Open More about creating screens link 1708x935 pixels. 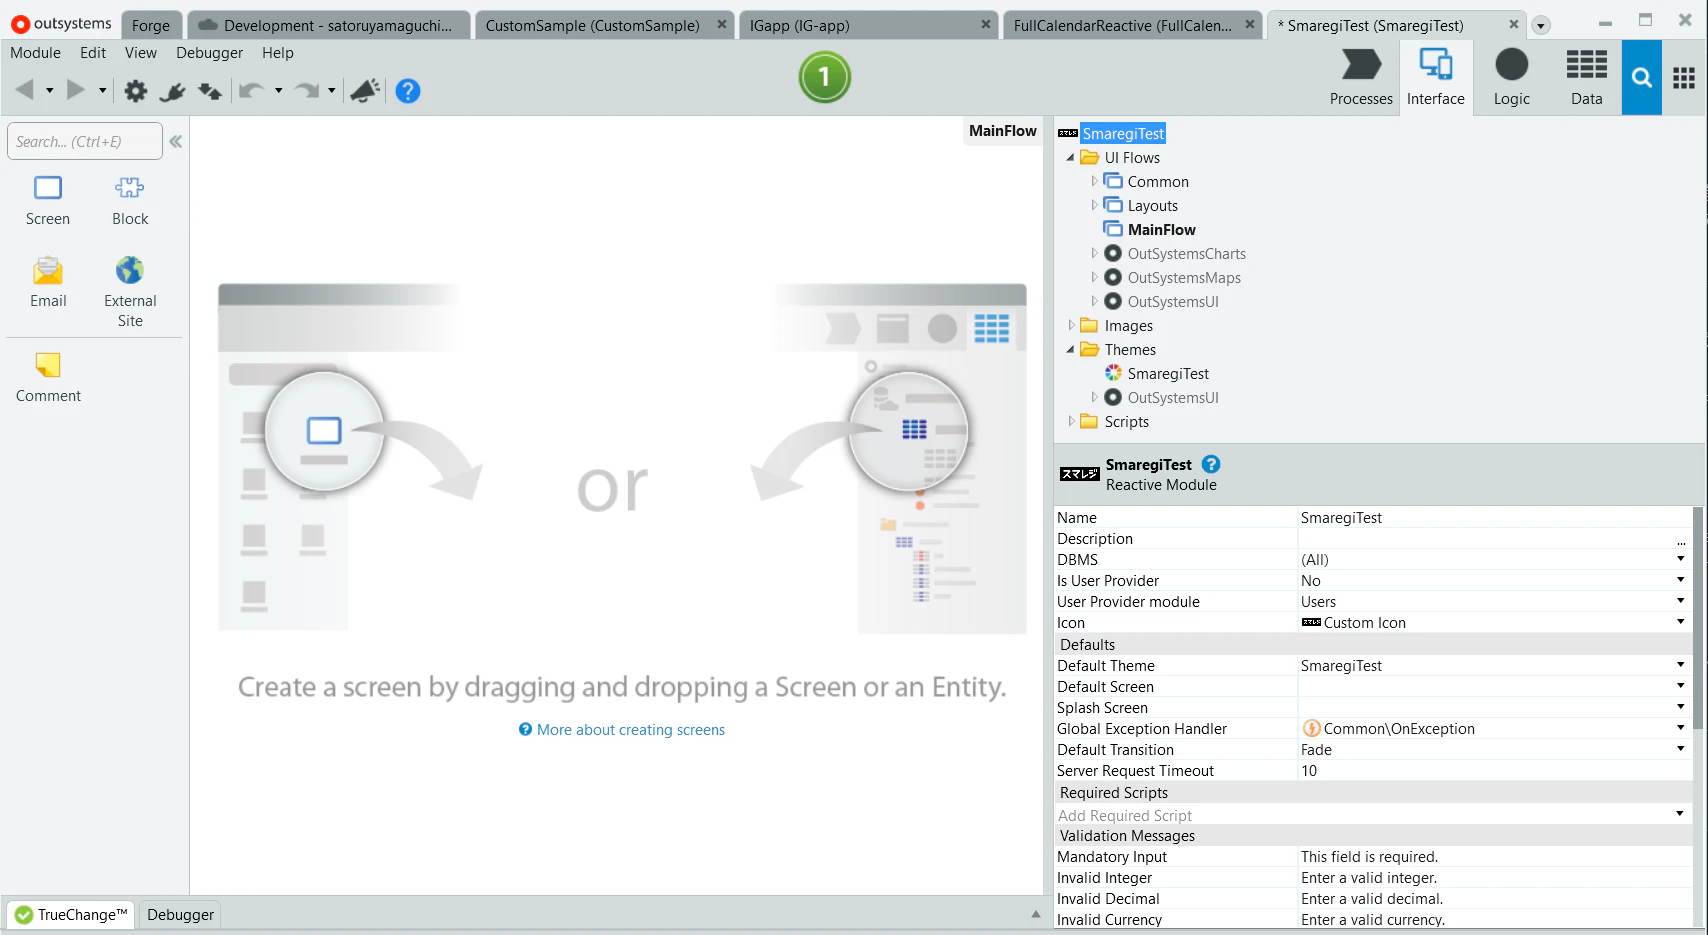point(631,730)
